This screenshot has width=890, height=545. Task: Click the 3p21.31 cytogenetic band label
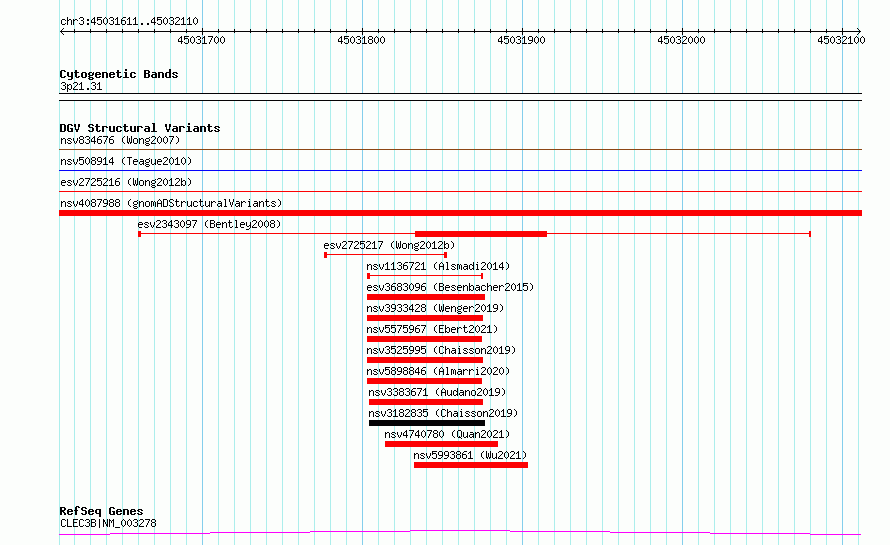click(81, 87)
